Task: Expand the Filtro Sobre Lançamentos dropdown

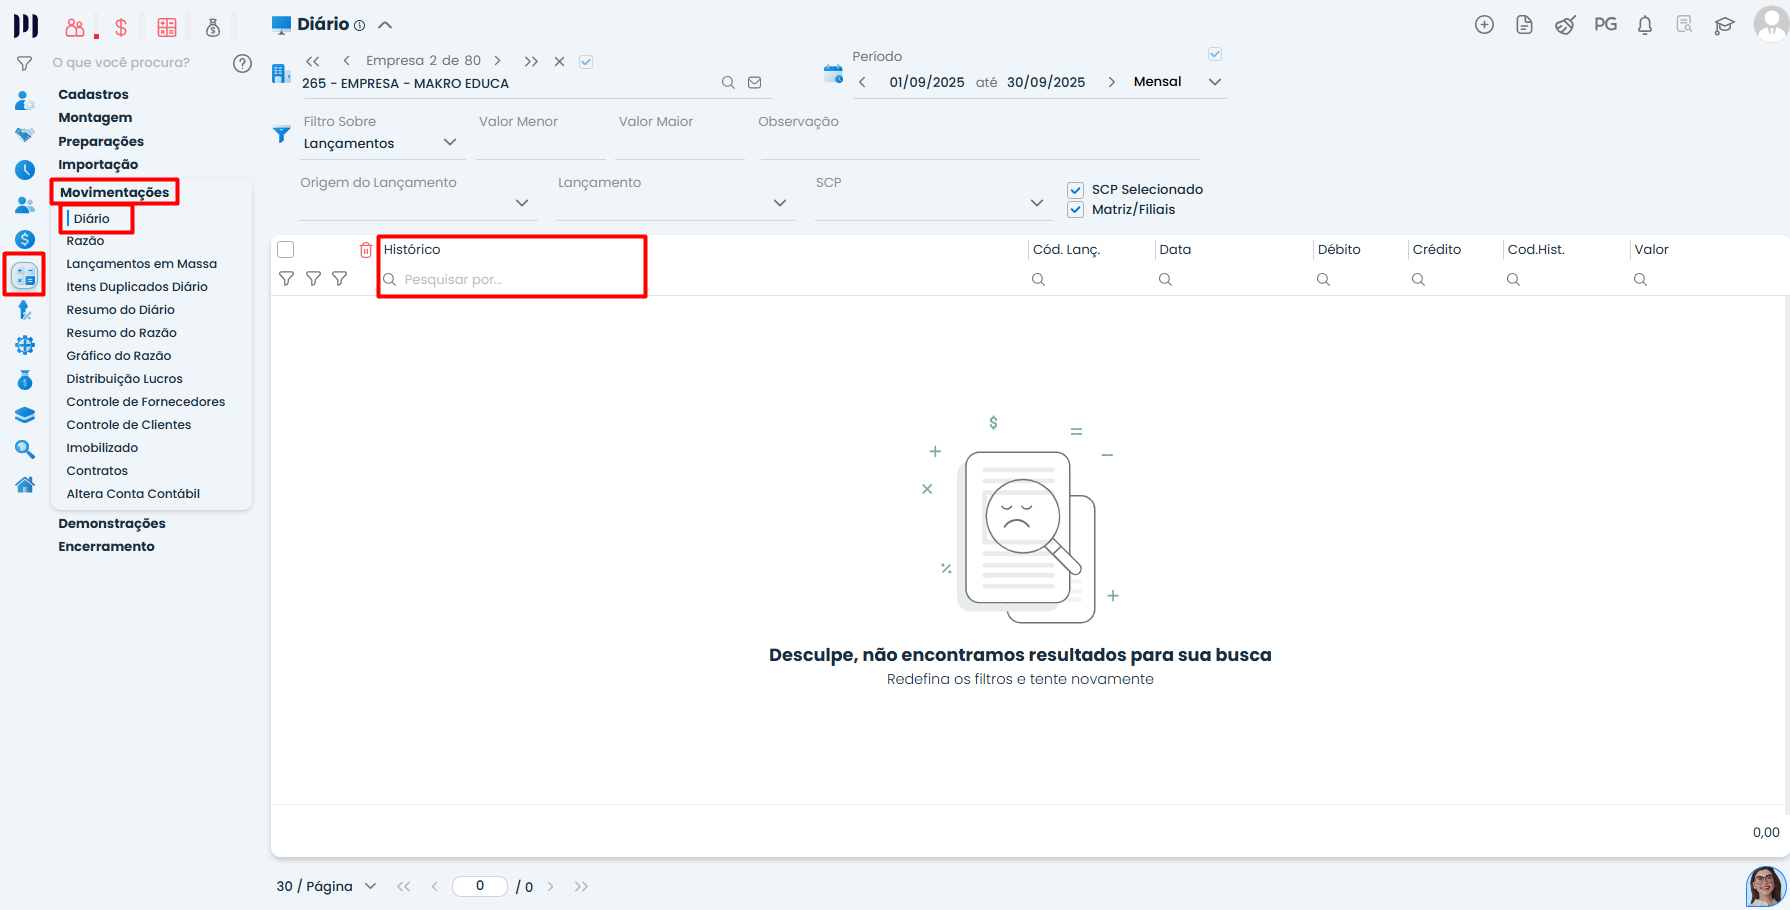Action: coord(450,143)
